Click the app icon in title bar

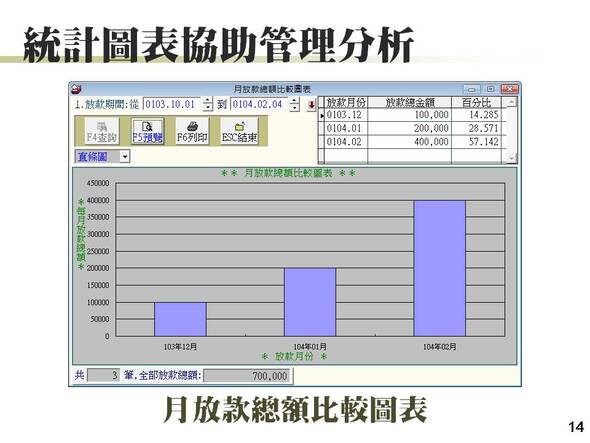pyautogui.click(x=76, y=90)
